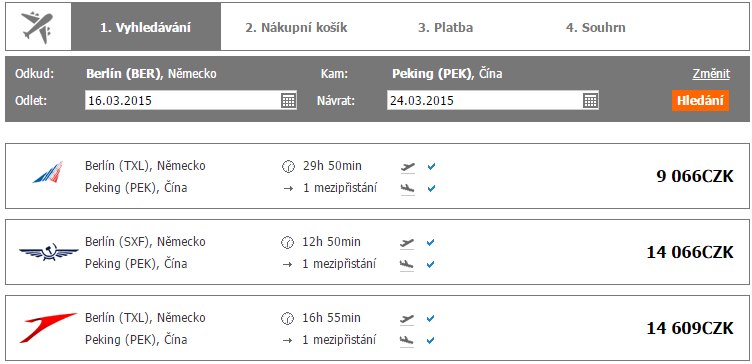This screenshot has height=364, width=752.
Task: Toggle the outbound checkmark on the 9 066CZK flight
Action: click(x=431, y=166)
